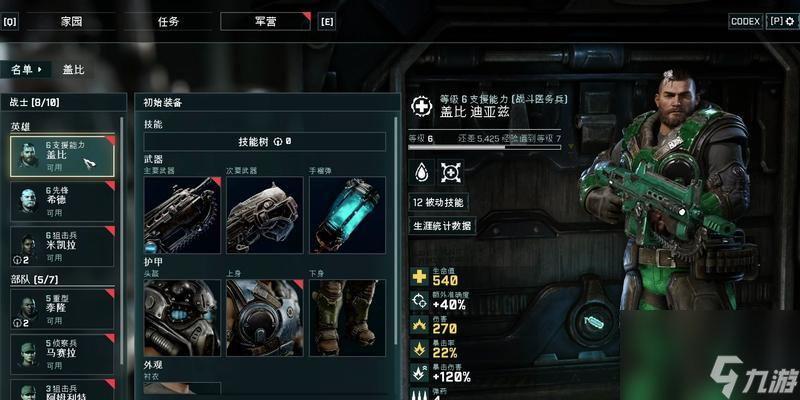The image size is (800, 400).
Task: Select the primary weapon Lancer slot
Action: tap(182, 215)
